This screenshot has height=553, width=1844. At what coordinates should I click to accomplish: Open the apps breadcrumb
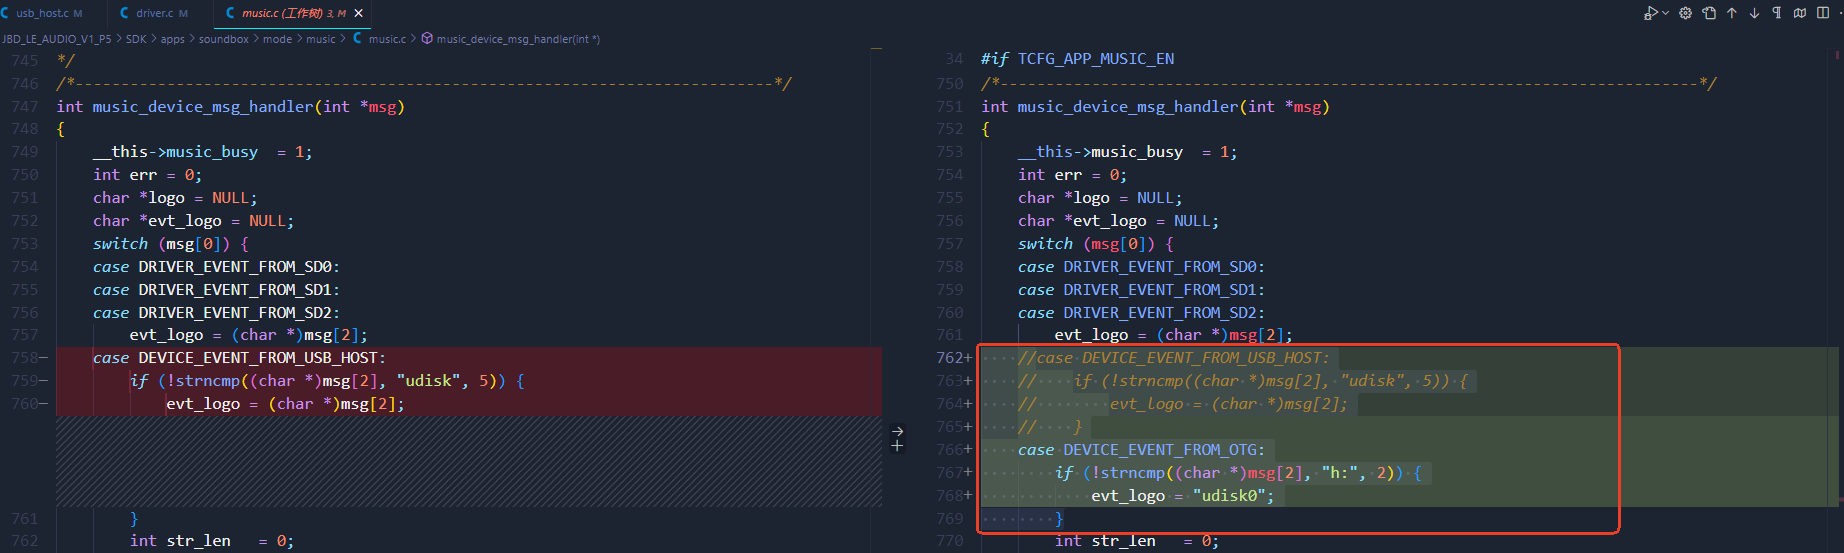173,39
